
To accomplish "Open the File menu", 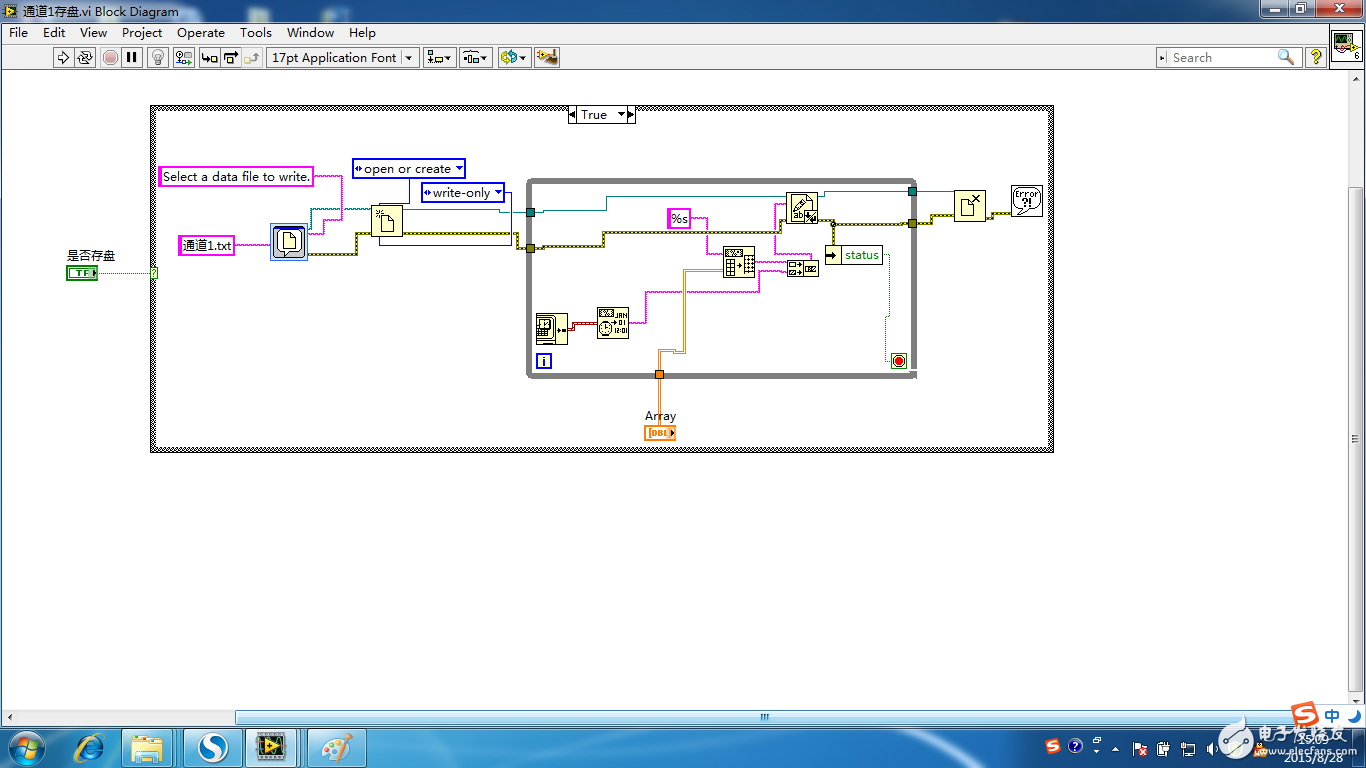I will [18, 33].
